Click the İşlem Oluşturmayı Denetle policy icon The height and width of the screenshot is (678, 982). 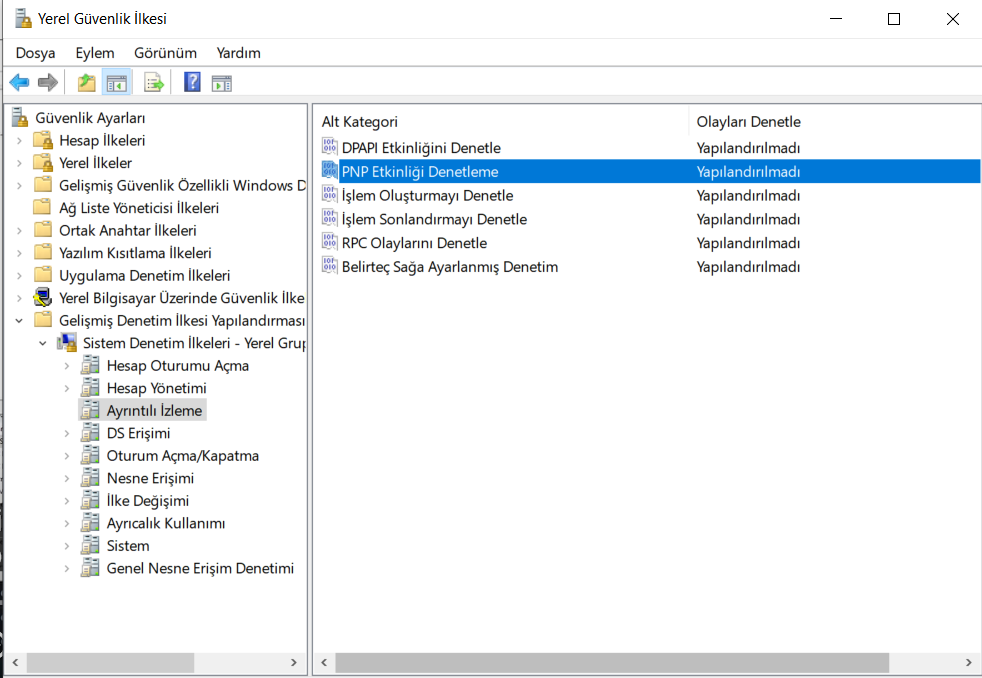pyautogui.click(x=329, y=195)
